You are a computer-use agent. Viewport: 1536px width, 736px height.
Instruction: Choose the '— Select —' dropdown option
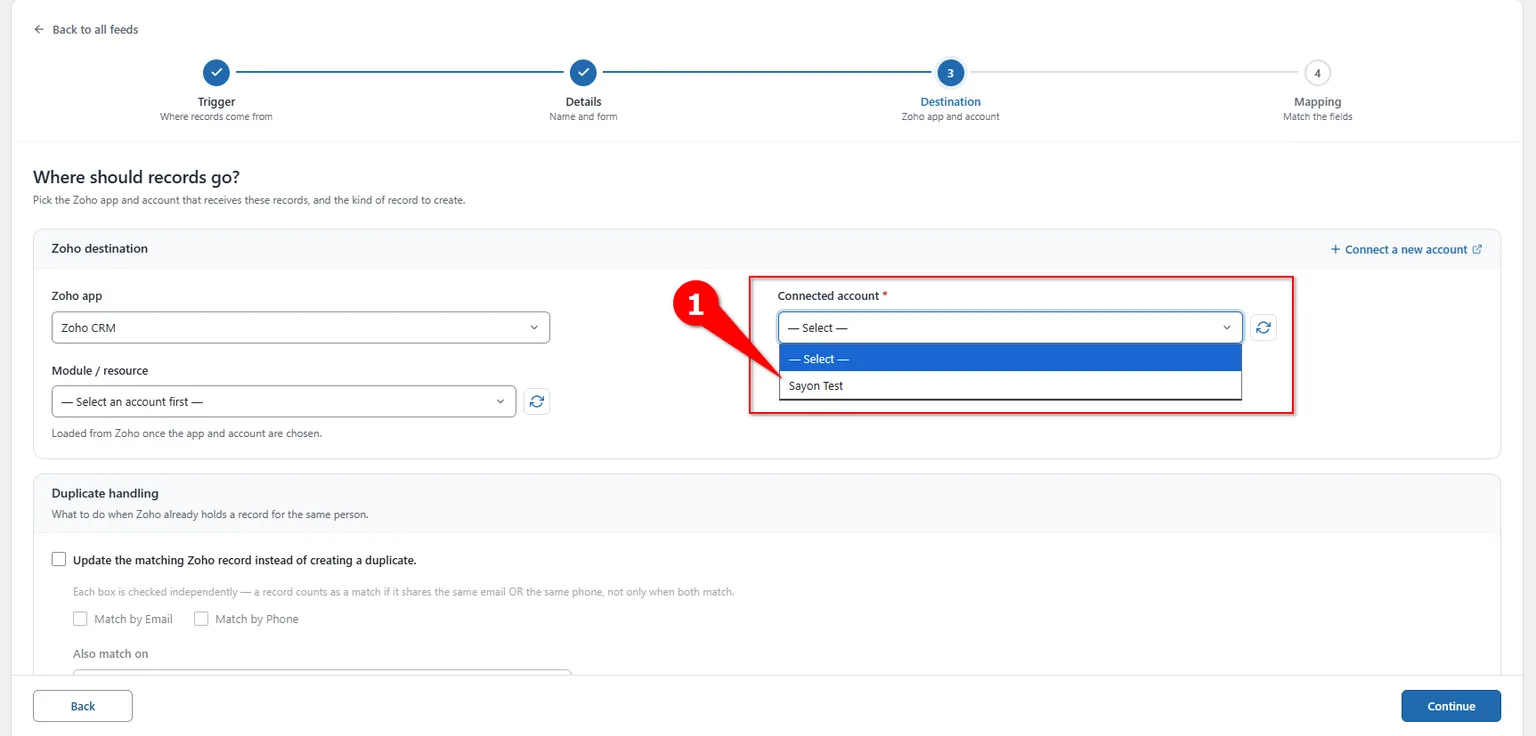pyautogui.click(x=1010, y=359)
